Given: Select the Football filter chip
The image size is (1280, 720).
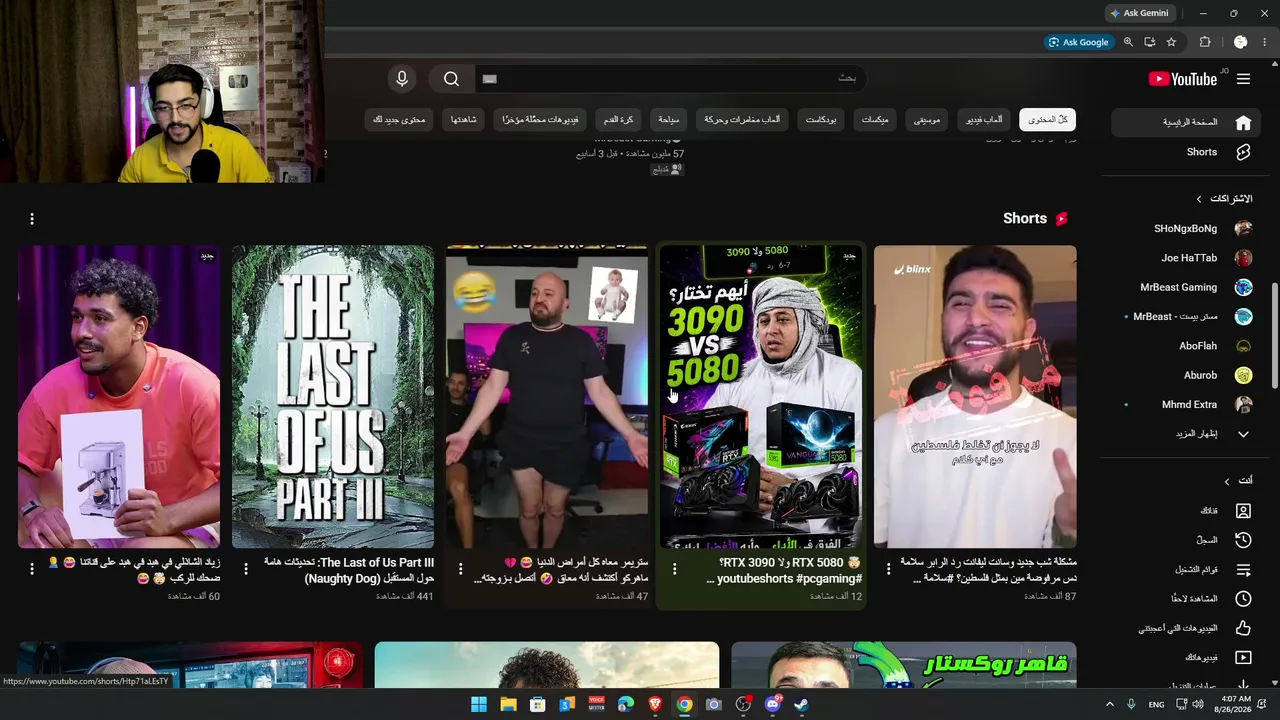Looking at the screenshot, I should (619, 120).
